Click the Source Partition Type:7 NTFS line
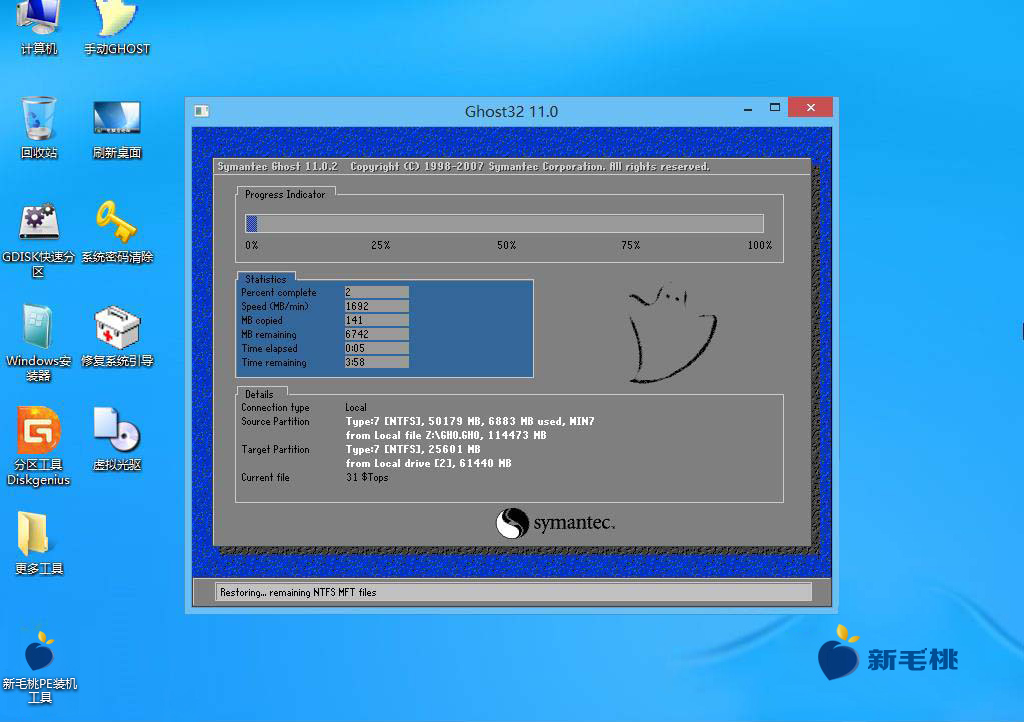This screenshot has width=1024, height=722. click(x=470, y=422)
